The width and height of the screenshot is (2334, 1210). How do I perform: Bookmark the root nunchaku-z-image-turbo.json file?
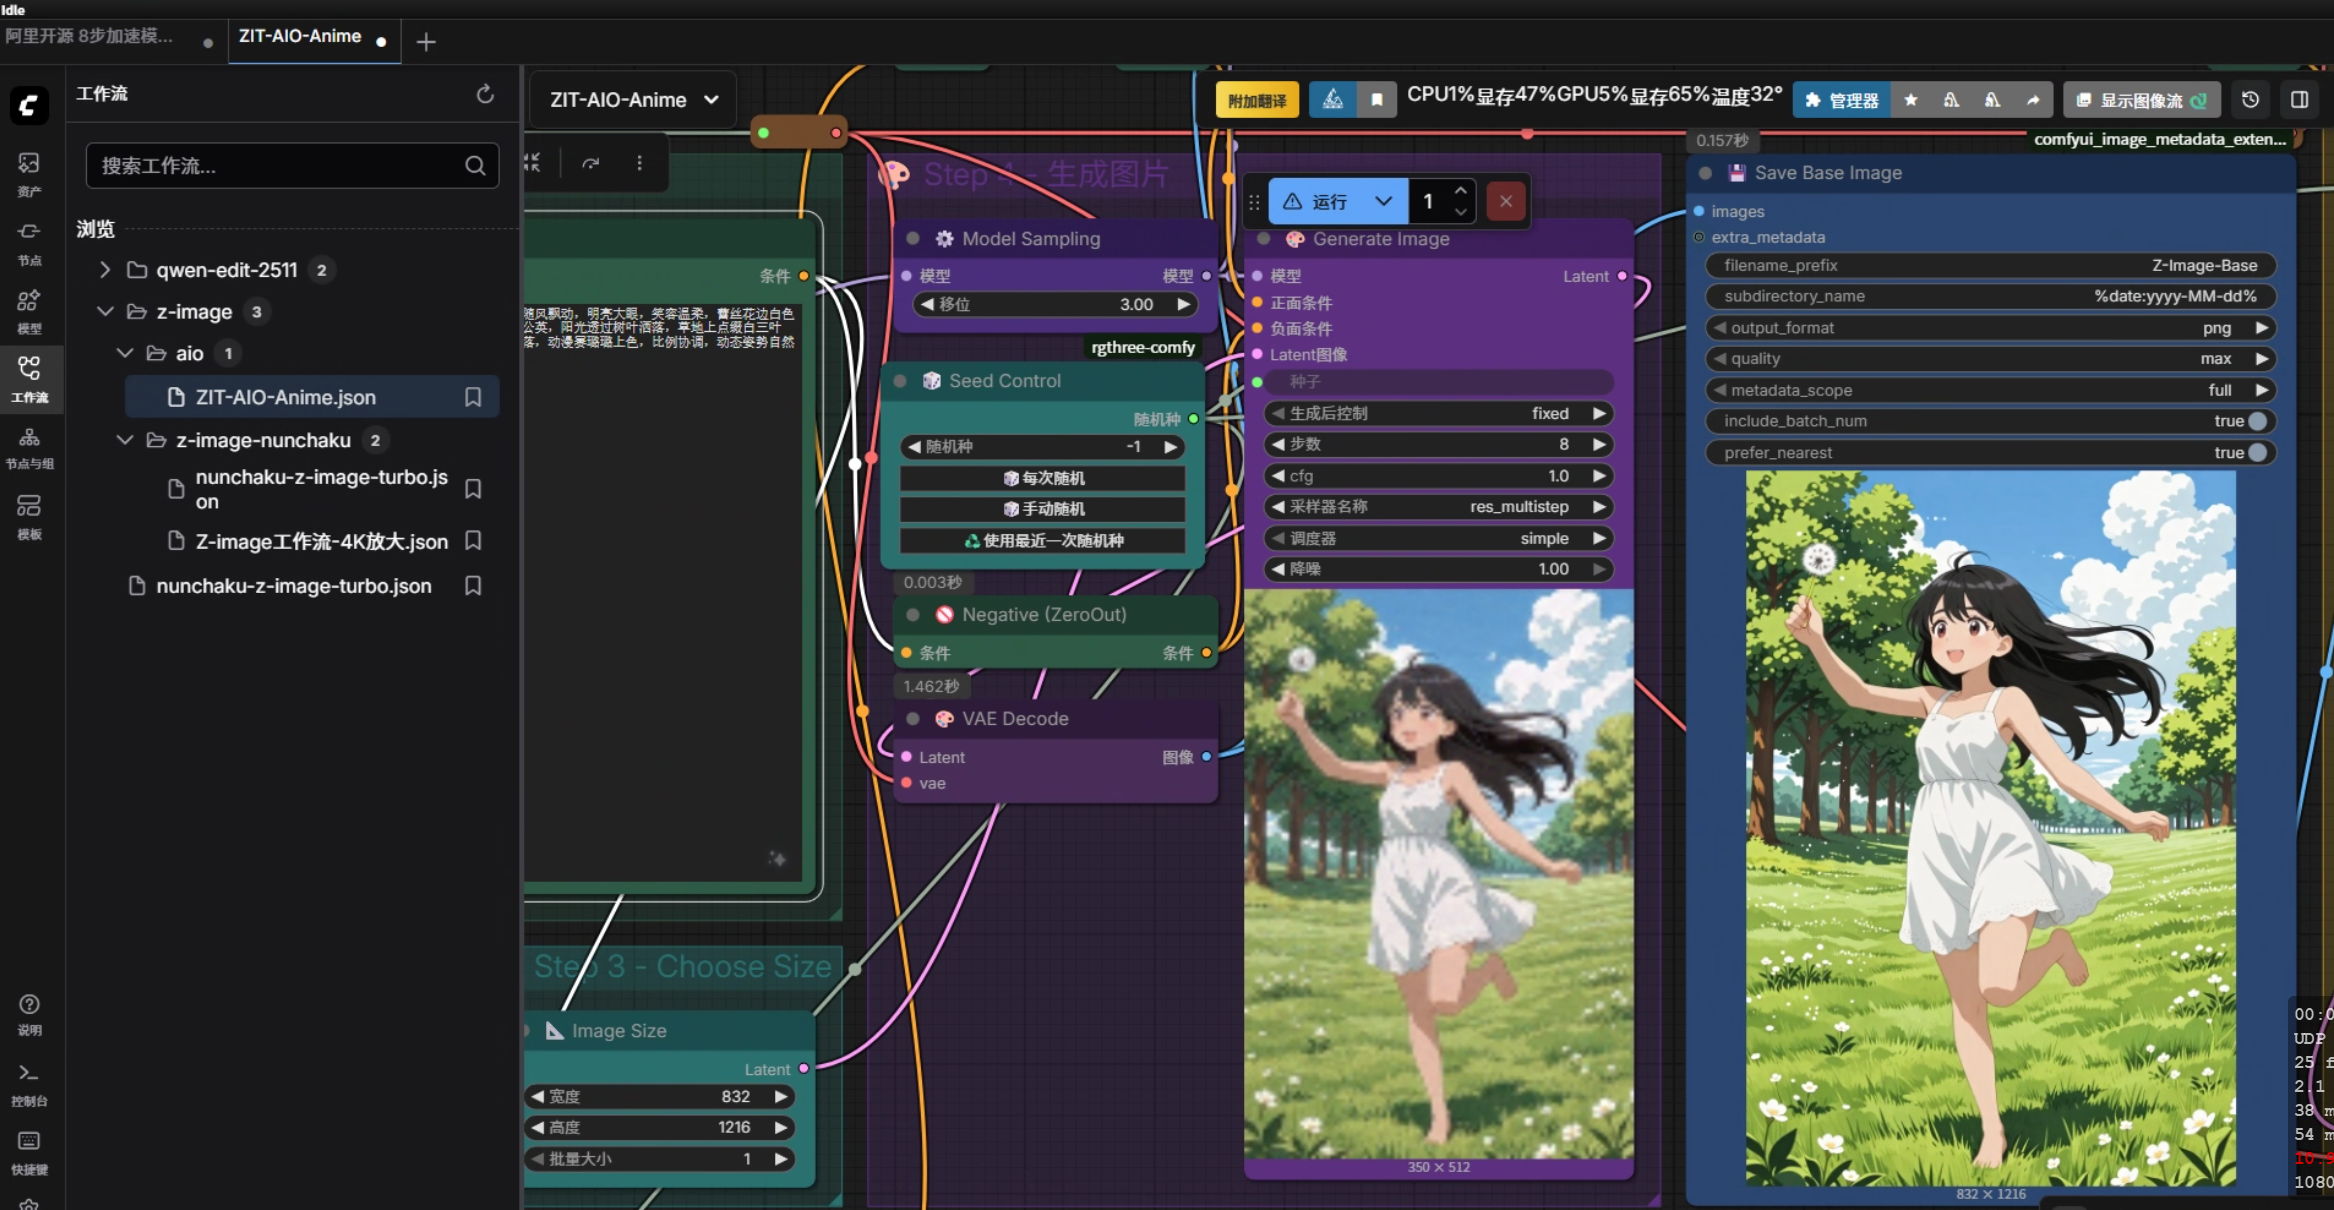coord(473,586)
